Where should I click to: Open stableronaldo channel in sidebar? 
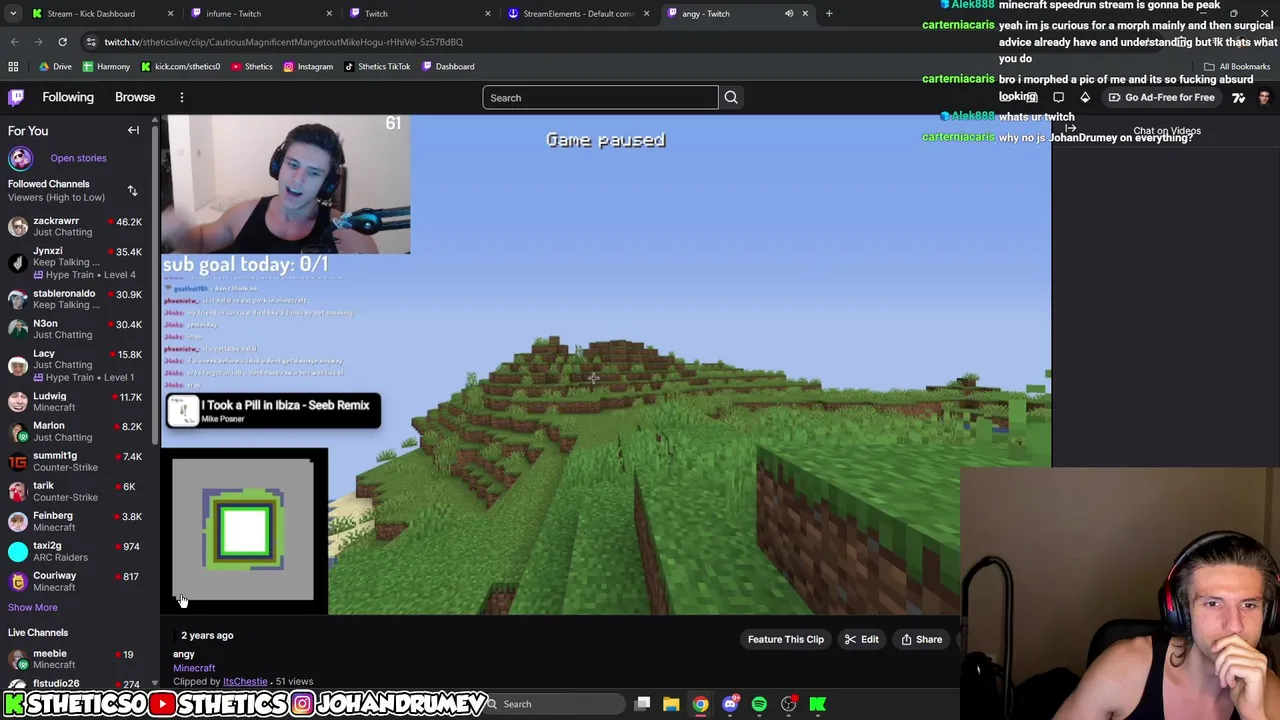tap(75, 299)
